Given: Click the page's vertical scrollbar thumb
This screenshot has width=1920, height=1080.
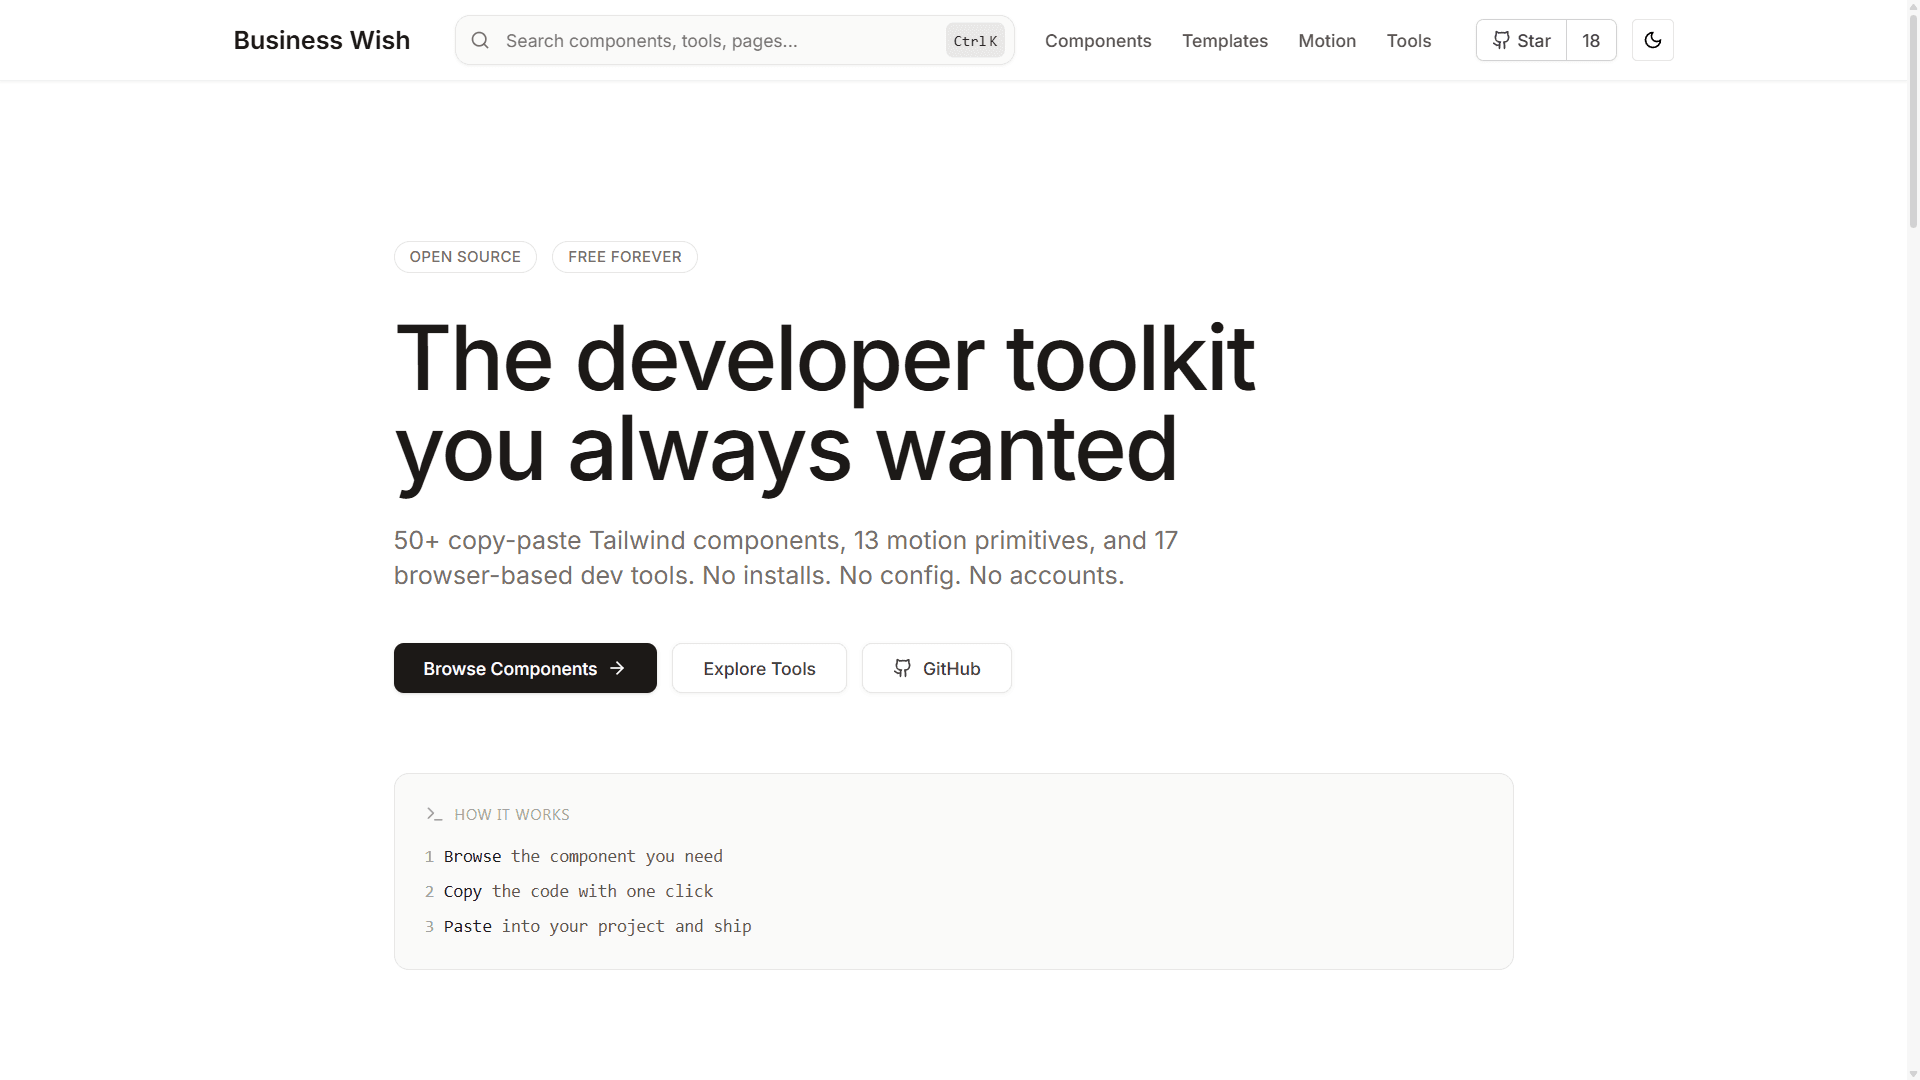Looking at the screenshot, I should pos(1913,120).
